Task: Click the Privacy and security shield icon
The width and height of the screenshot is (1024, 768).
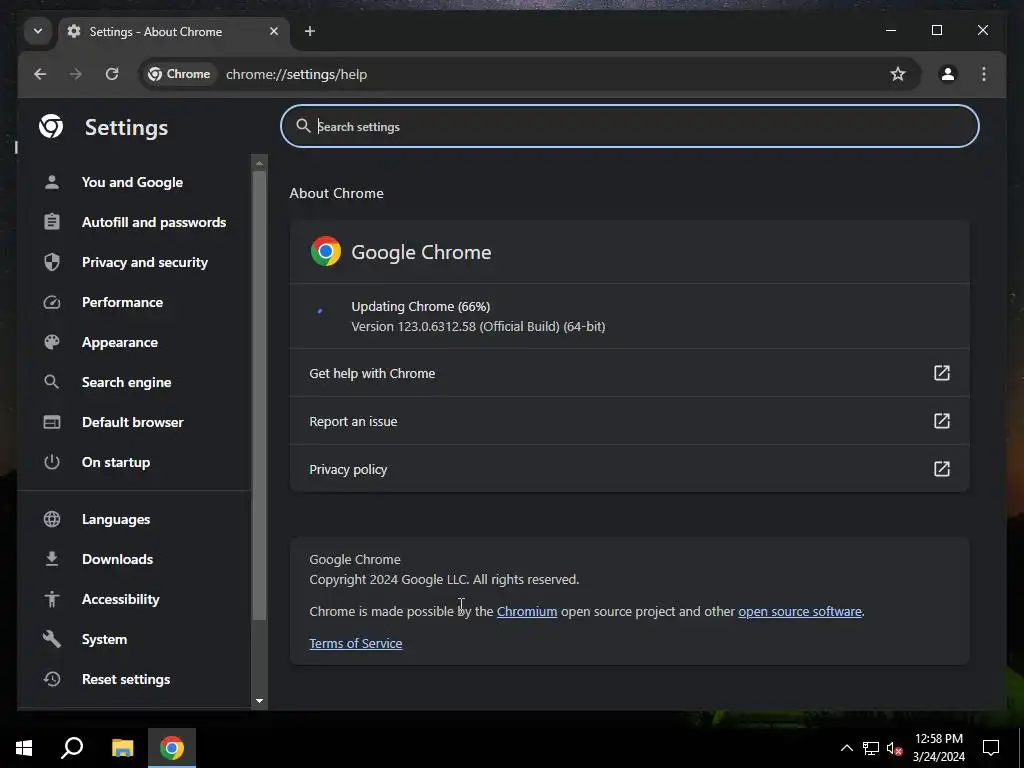Action: pyautogui.click(x=52, y=262)
